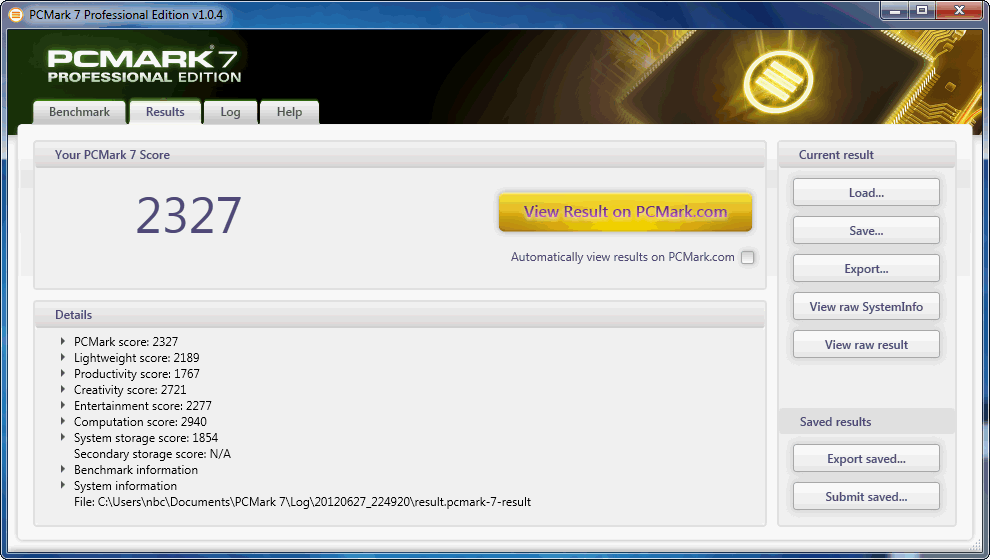Click the Computation score: 2940 text
Image resolution: width=990 pixels, height=560 pixels.
tap(140, 422)
